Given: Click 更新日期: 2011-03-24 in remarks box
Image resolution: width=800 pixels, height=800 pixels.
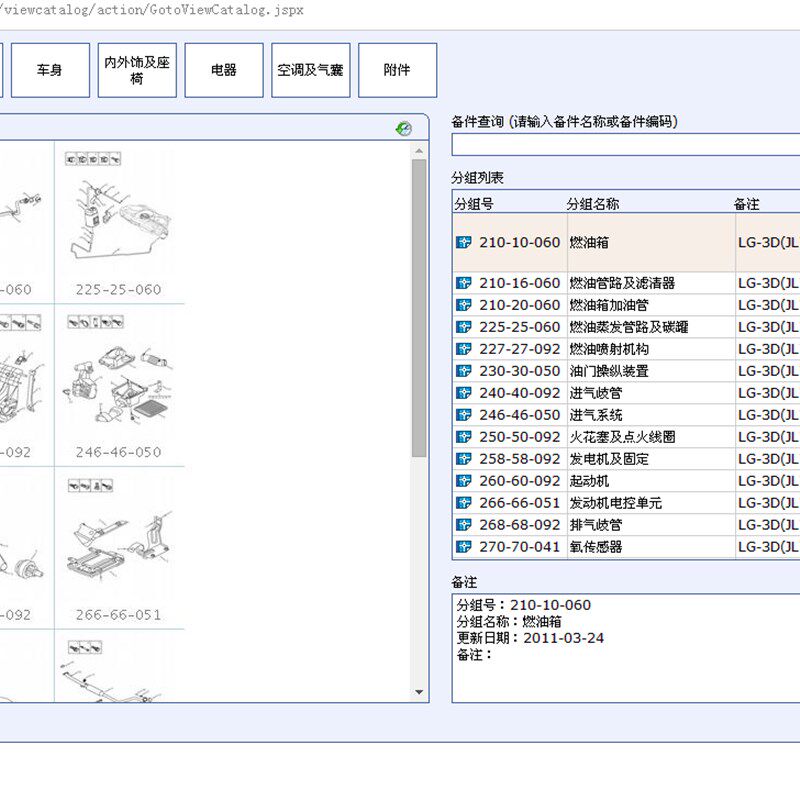Looking at the screenshot, I should pyautogui.click(x=530, y=638).
